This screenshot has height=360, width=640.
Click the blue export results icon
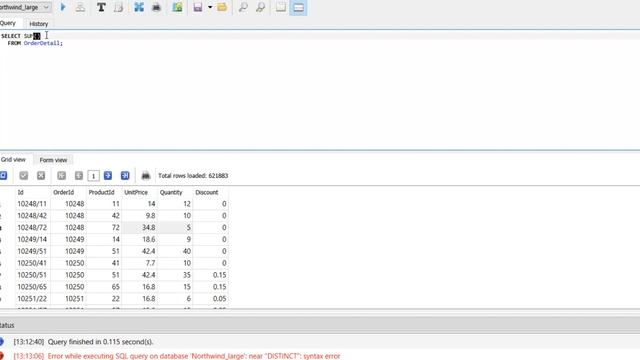point(139,7)
